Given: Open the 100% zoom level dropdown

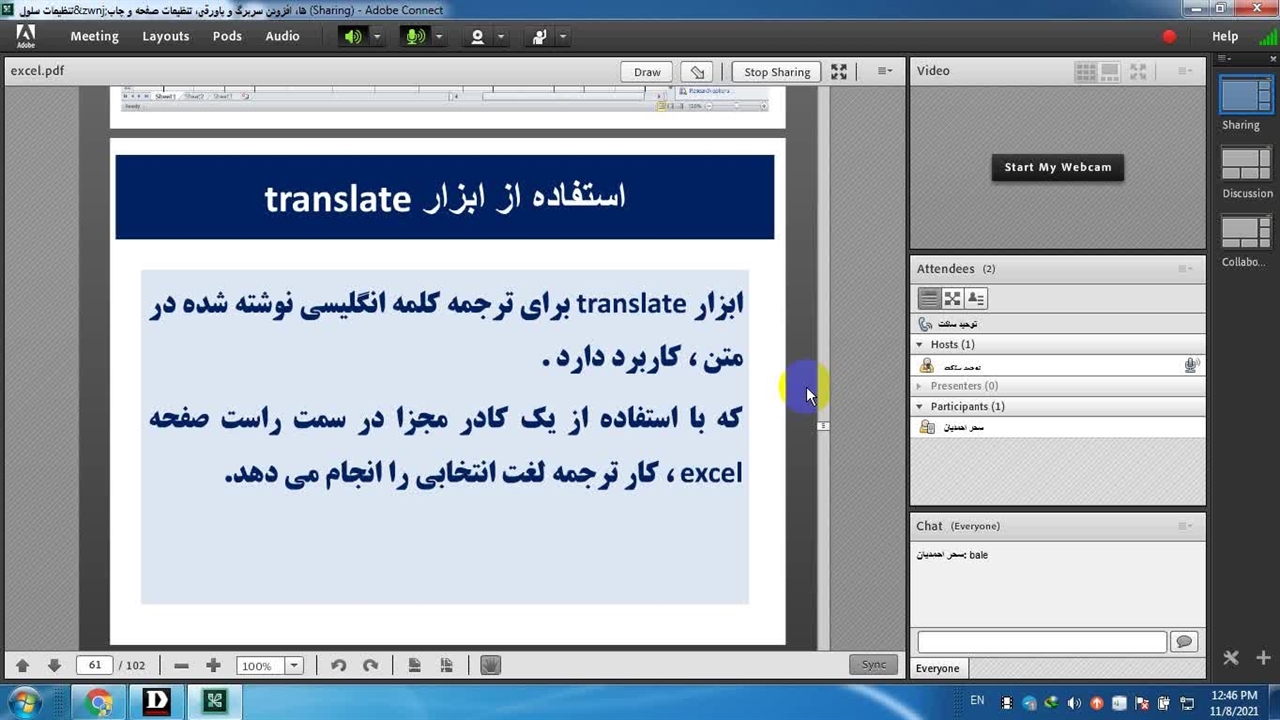Looking at the screenshot, I should click(x=294, y=665).
